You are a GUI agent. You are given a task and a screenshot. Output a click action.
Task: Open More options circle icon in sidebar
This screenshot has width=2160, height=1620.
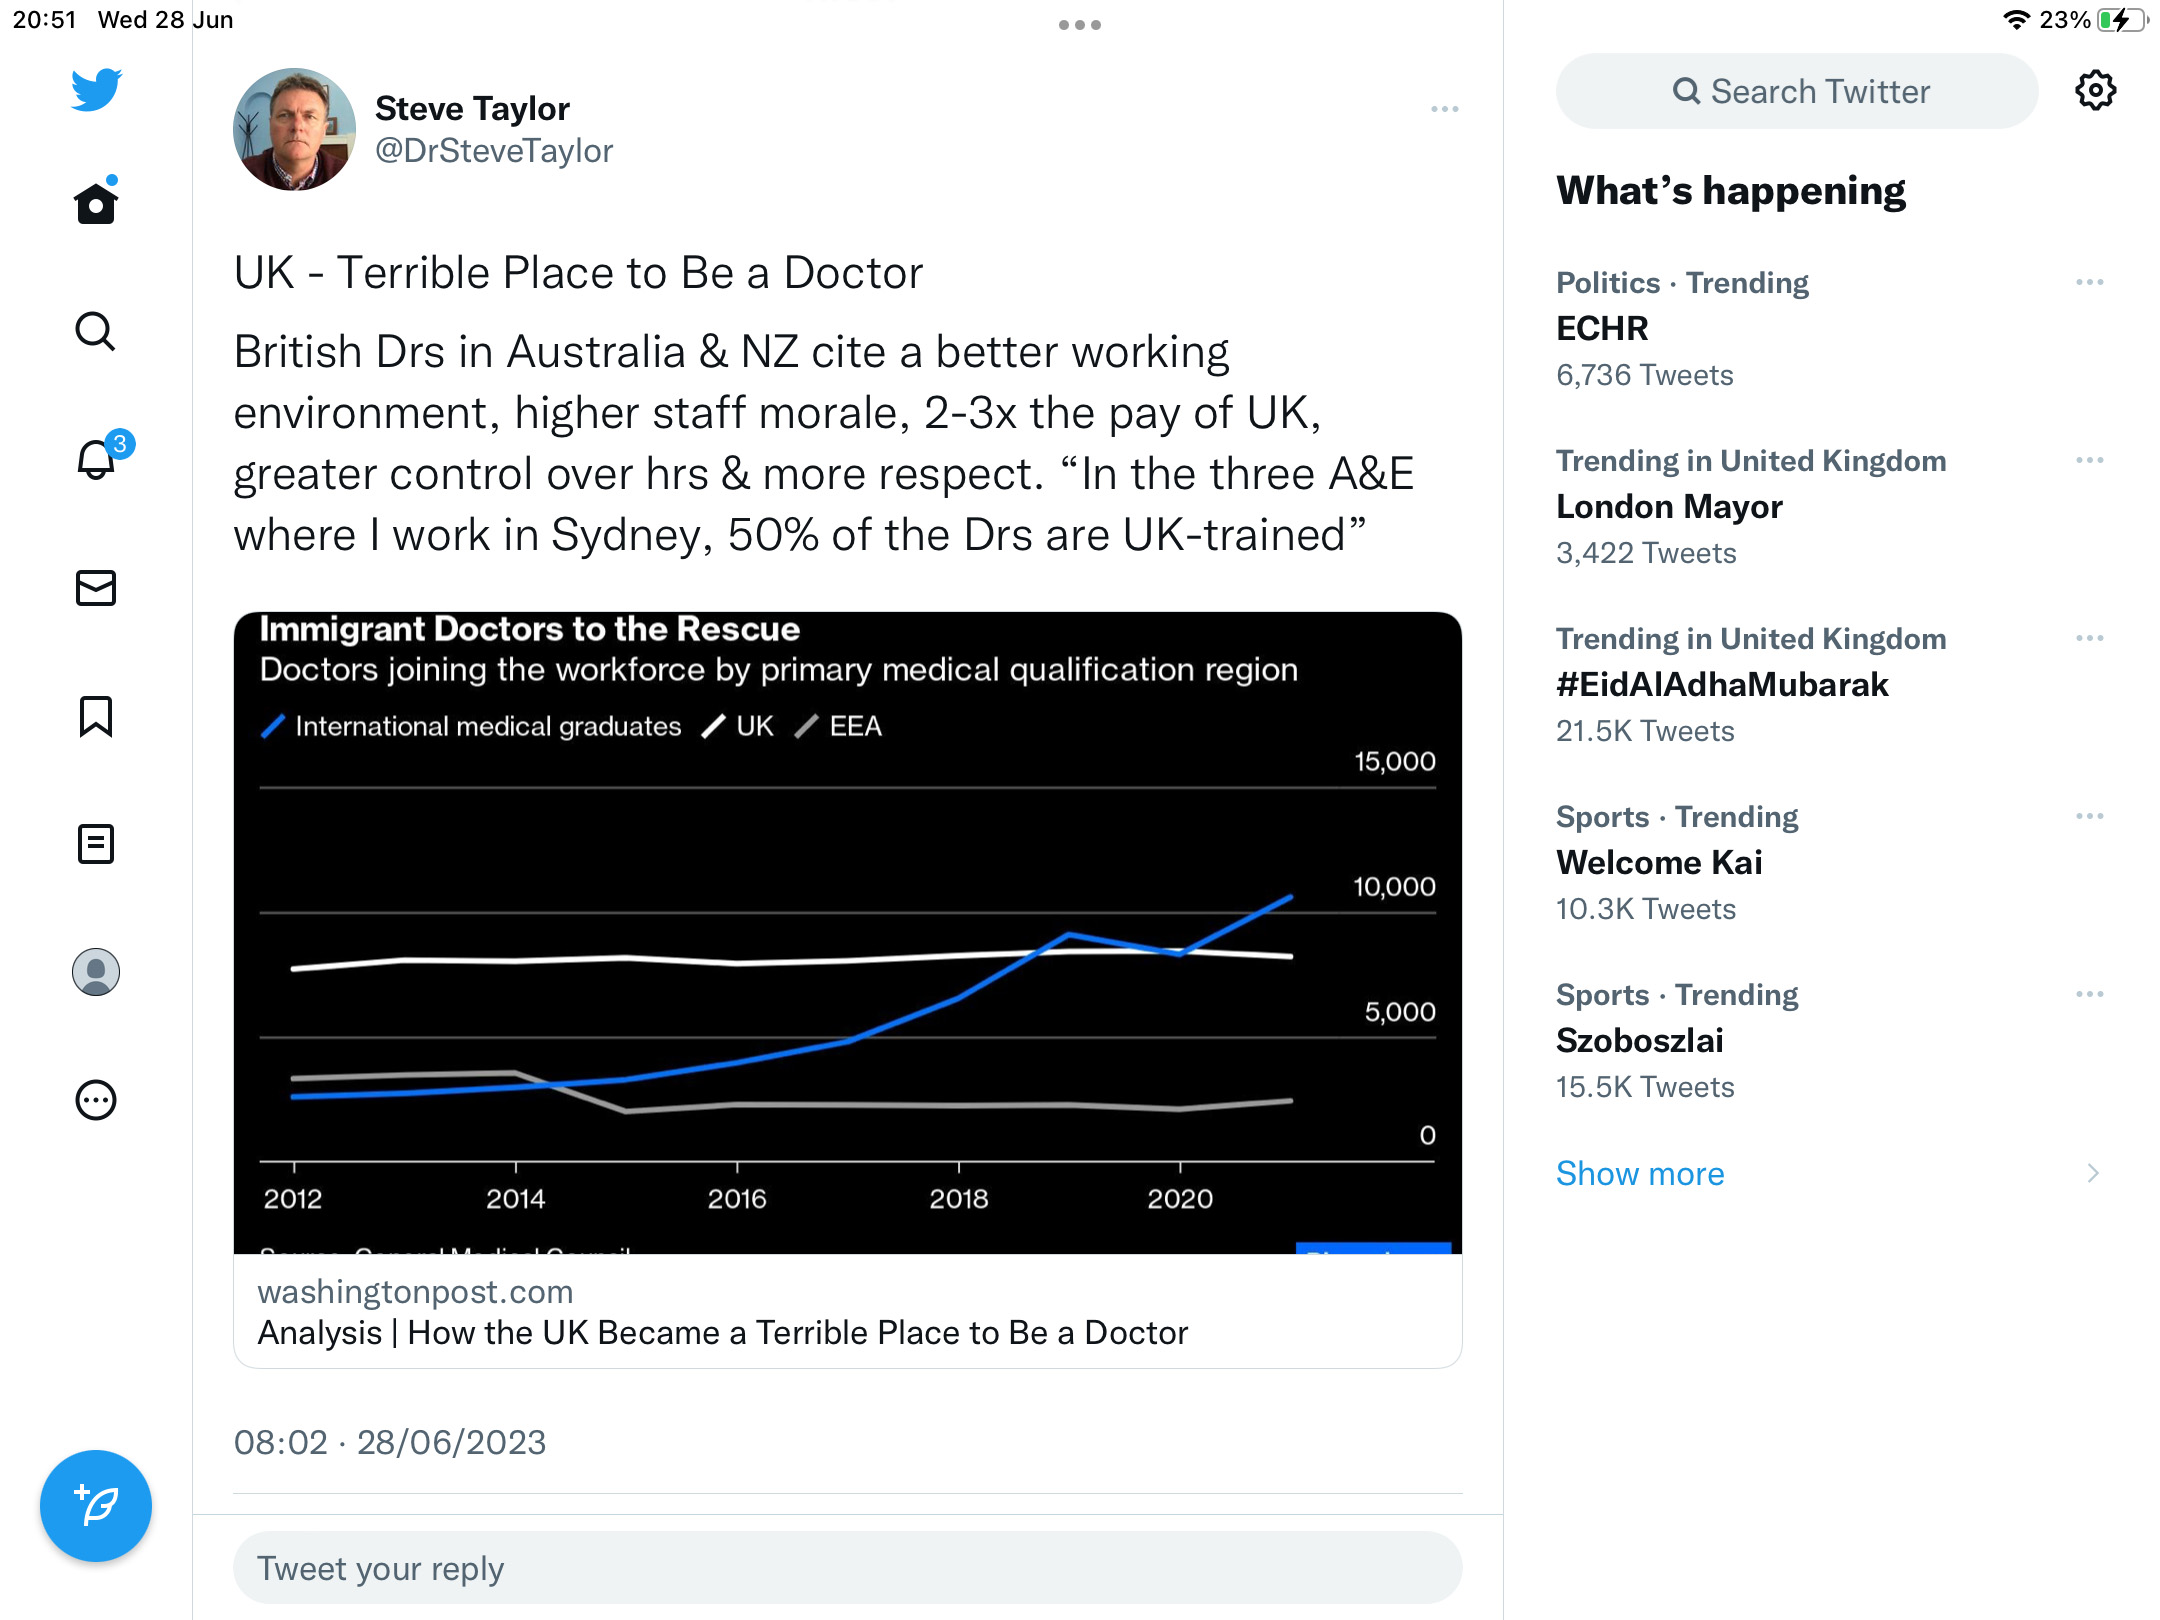click(x=96, y=1100)
